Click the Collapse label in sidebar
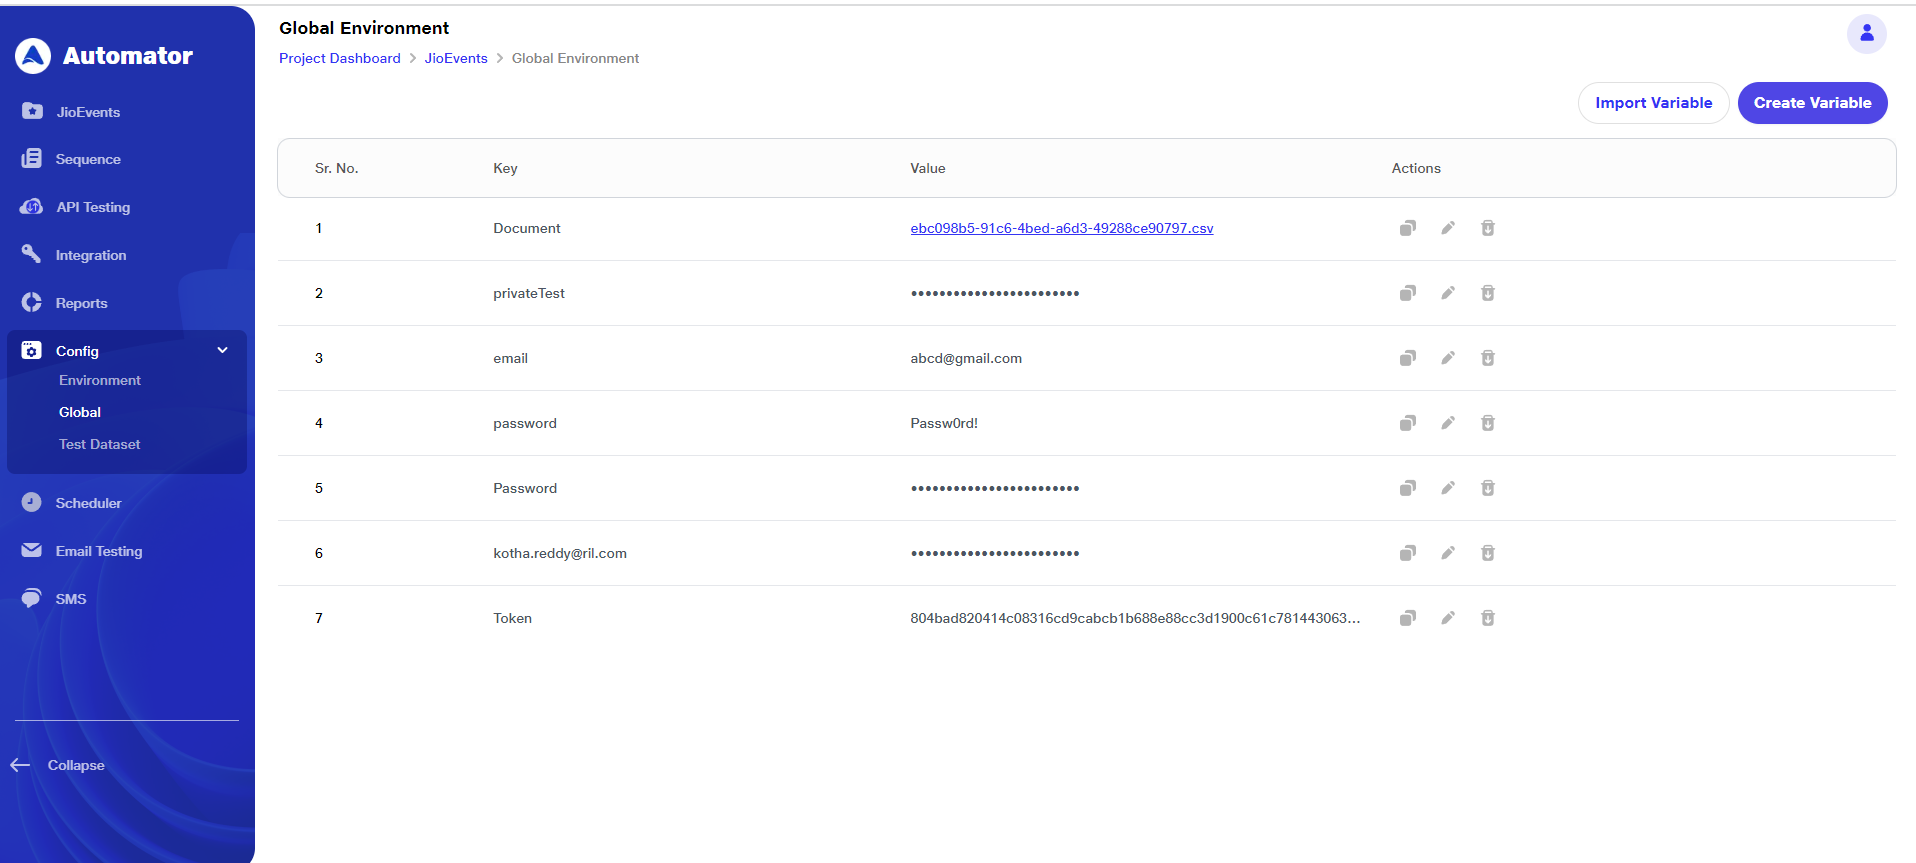 76,765
